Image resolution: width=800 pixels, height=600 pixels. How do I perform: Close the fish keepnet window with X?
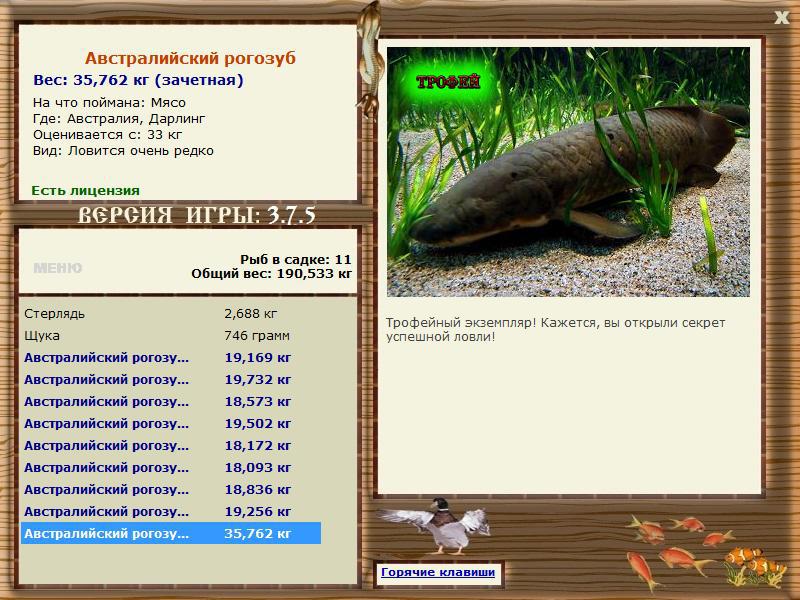(x=782, y=17)
